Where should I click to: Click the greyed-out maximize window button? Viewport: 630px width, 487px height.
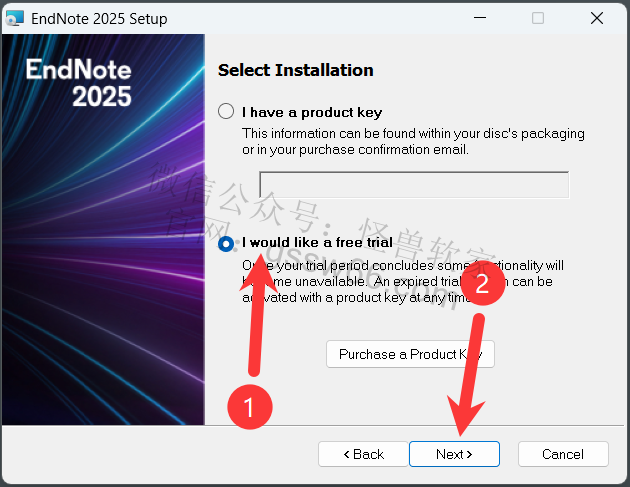click(538, 19)
